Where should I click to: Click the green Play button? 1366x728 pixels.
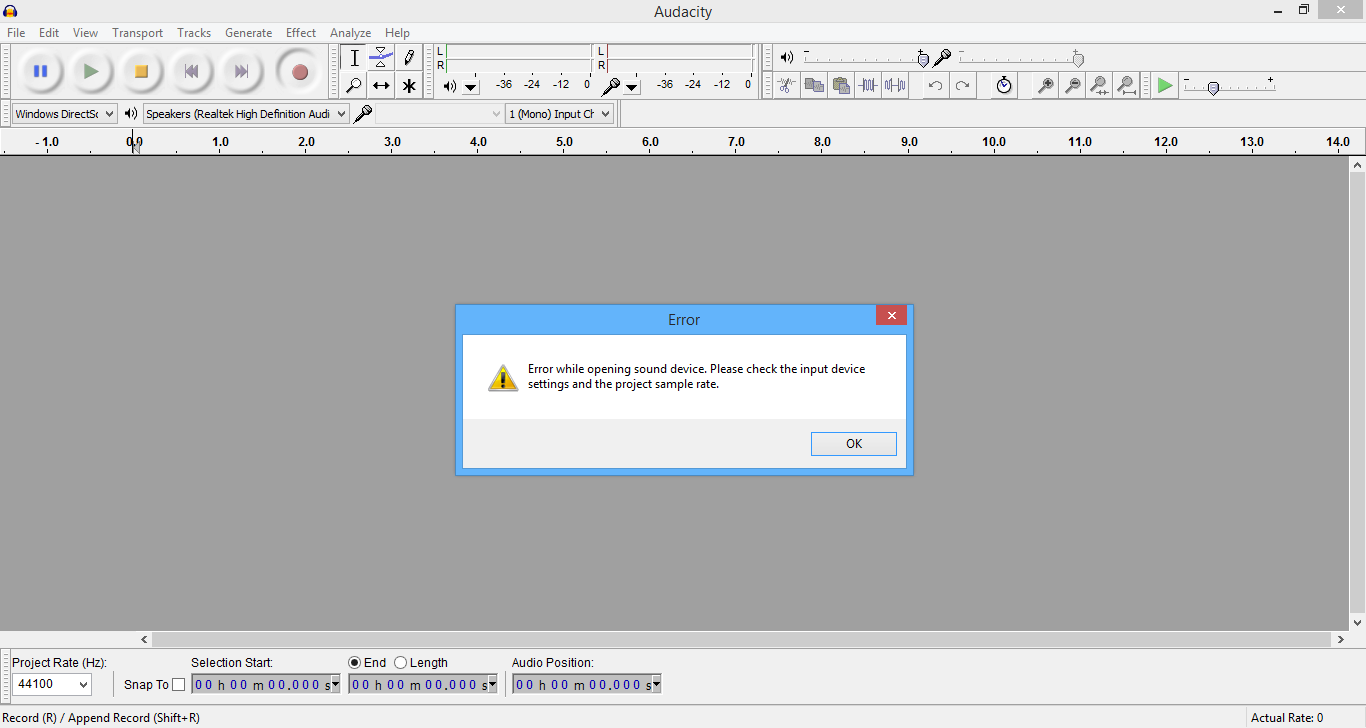91,71
